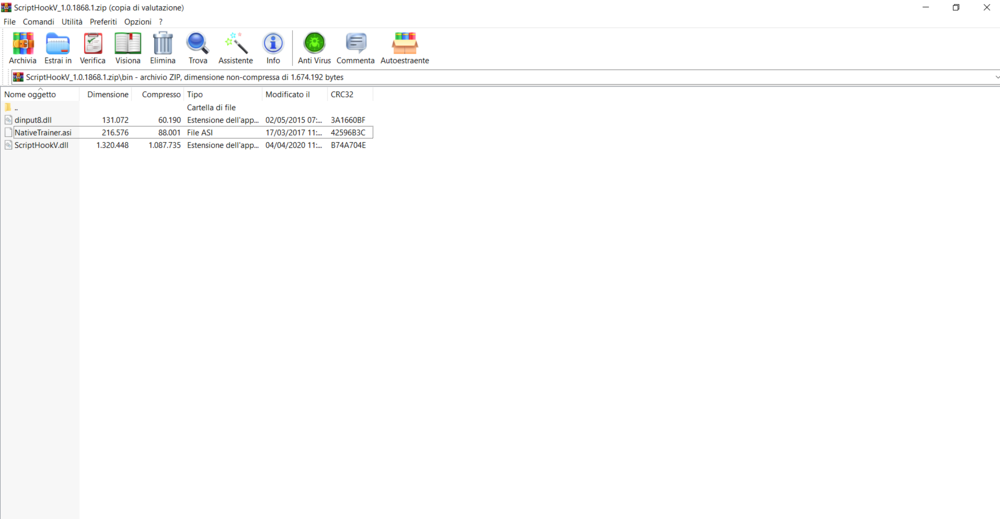Minimize the WinRAR window
This screenshot has width=1000, height=519.
pos(925,8)
